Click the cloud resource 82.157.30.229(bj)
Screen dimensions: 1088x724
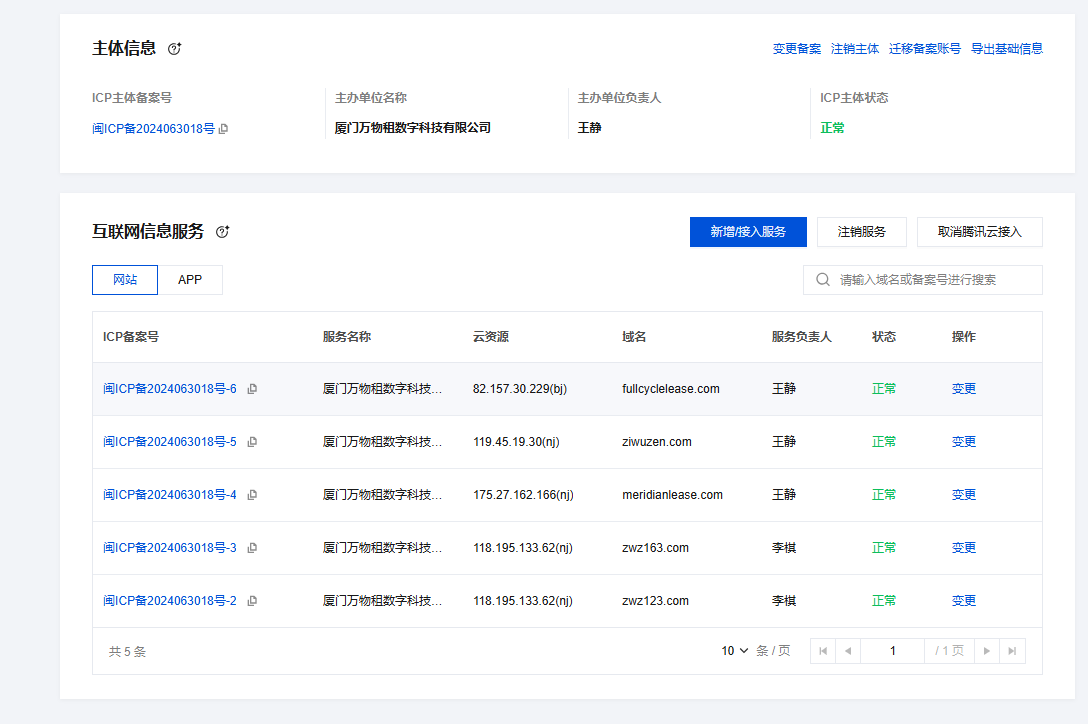(520, 389)
